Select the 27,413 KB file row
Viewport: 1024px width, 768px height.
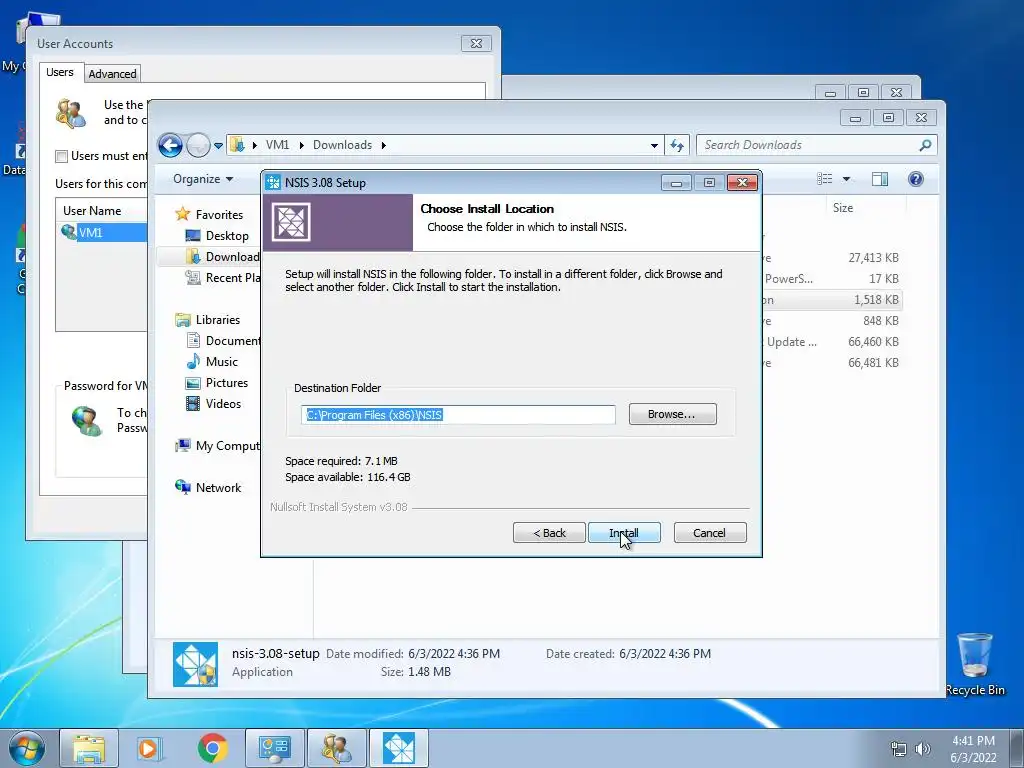[831, 257]
